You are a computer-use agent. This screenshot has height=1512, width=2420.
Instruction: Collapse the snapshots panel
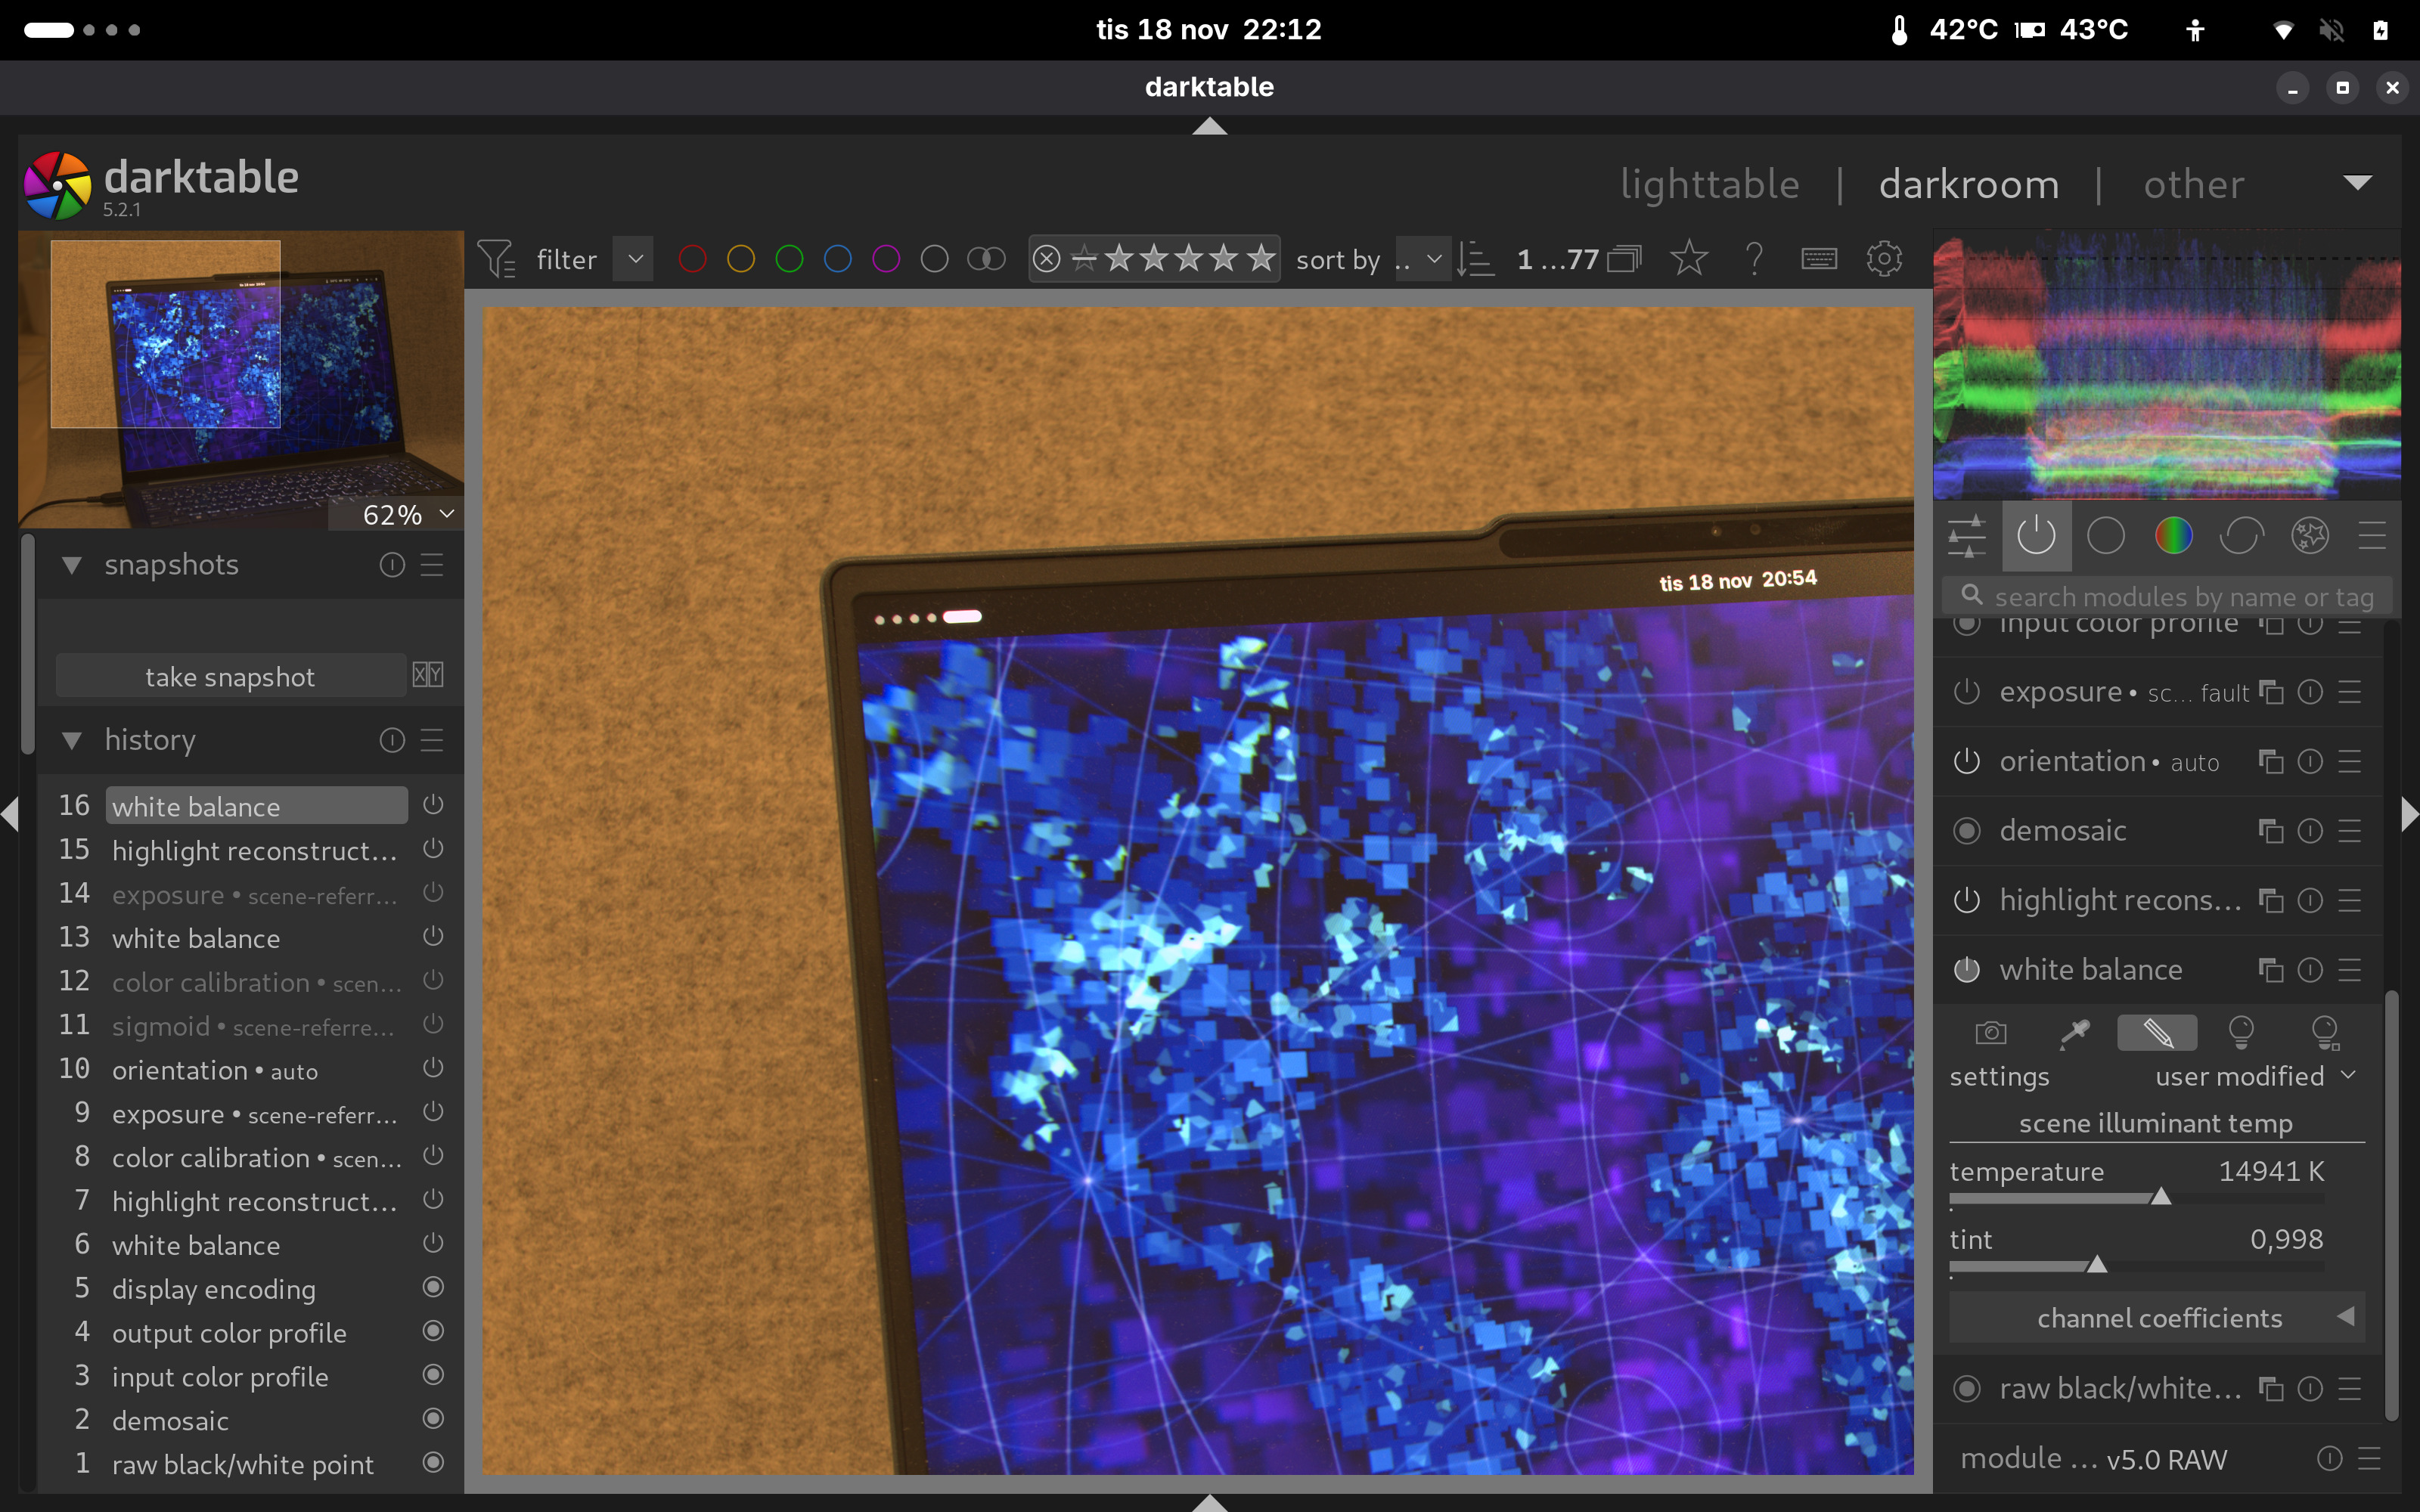(x=72, y=565)
